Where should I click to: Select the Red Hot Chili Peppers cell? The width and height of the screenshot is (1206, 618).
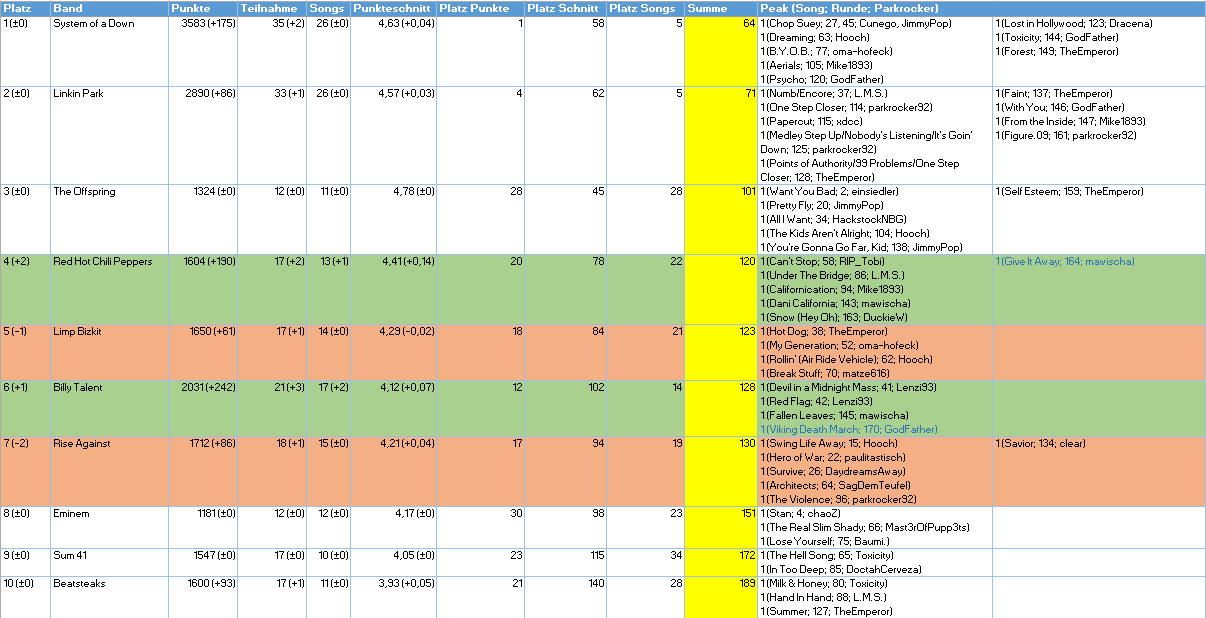[109, 289]
